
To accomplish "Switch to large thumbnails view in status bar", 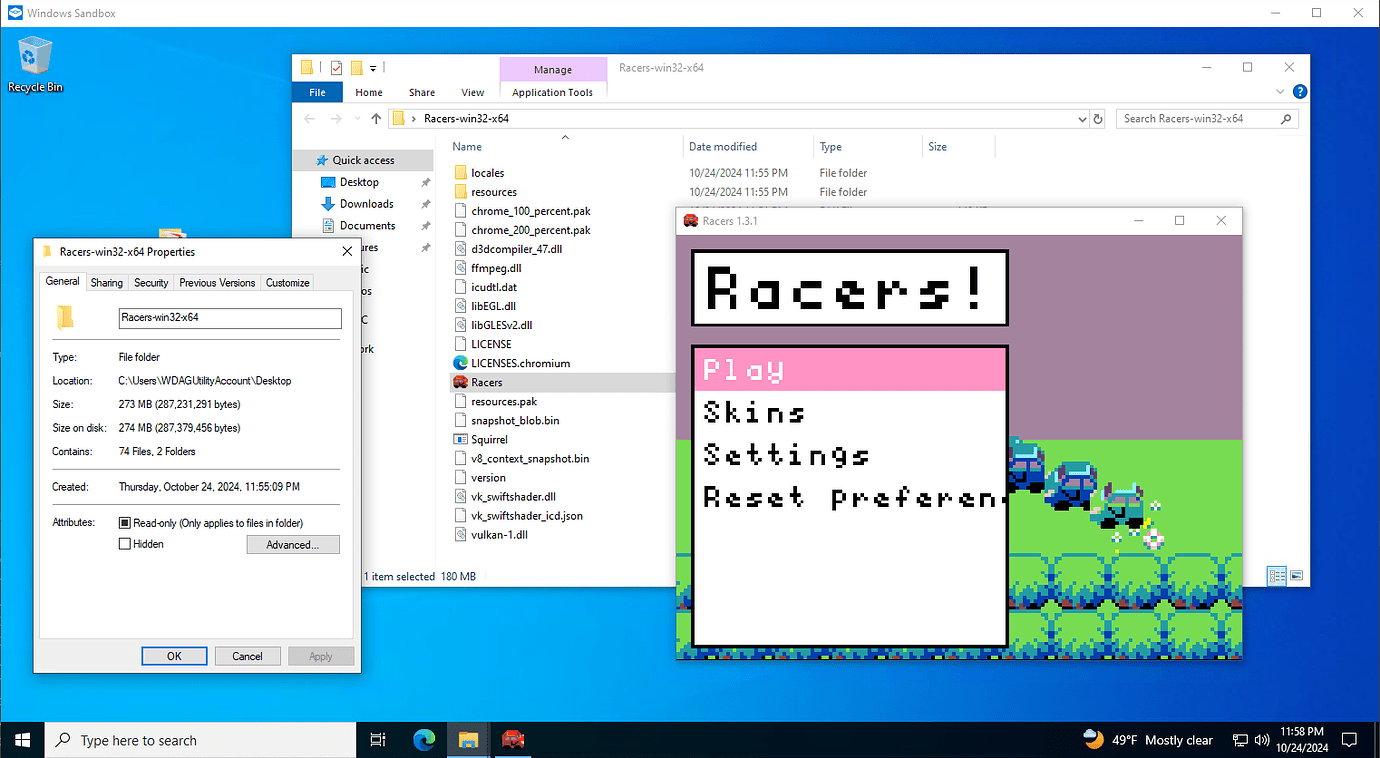I will [1297, 576].
